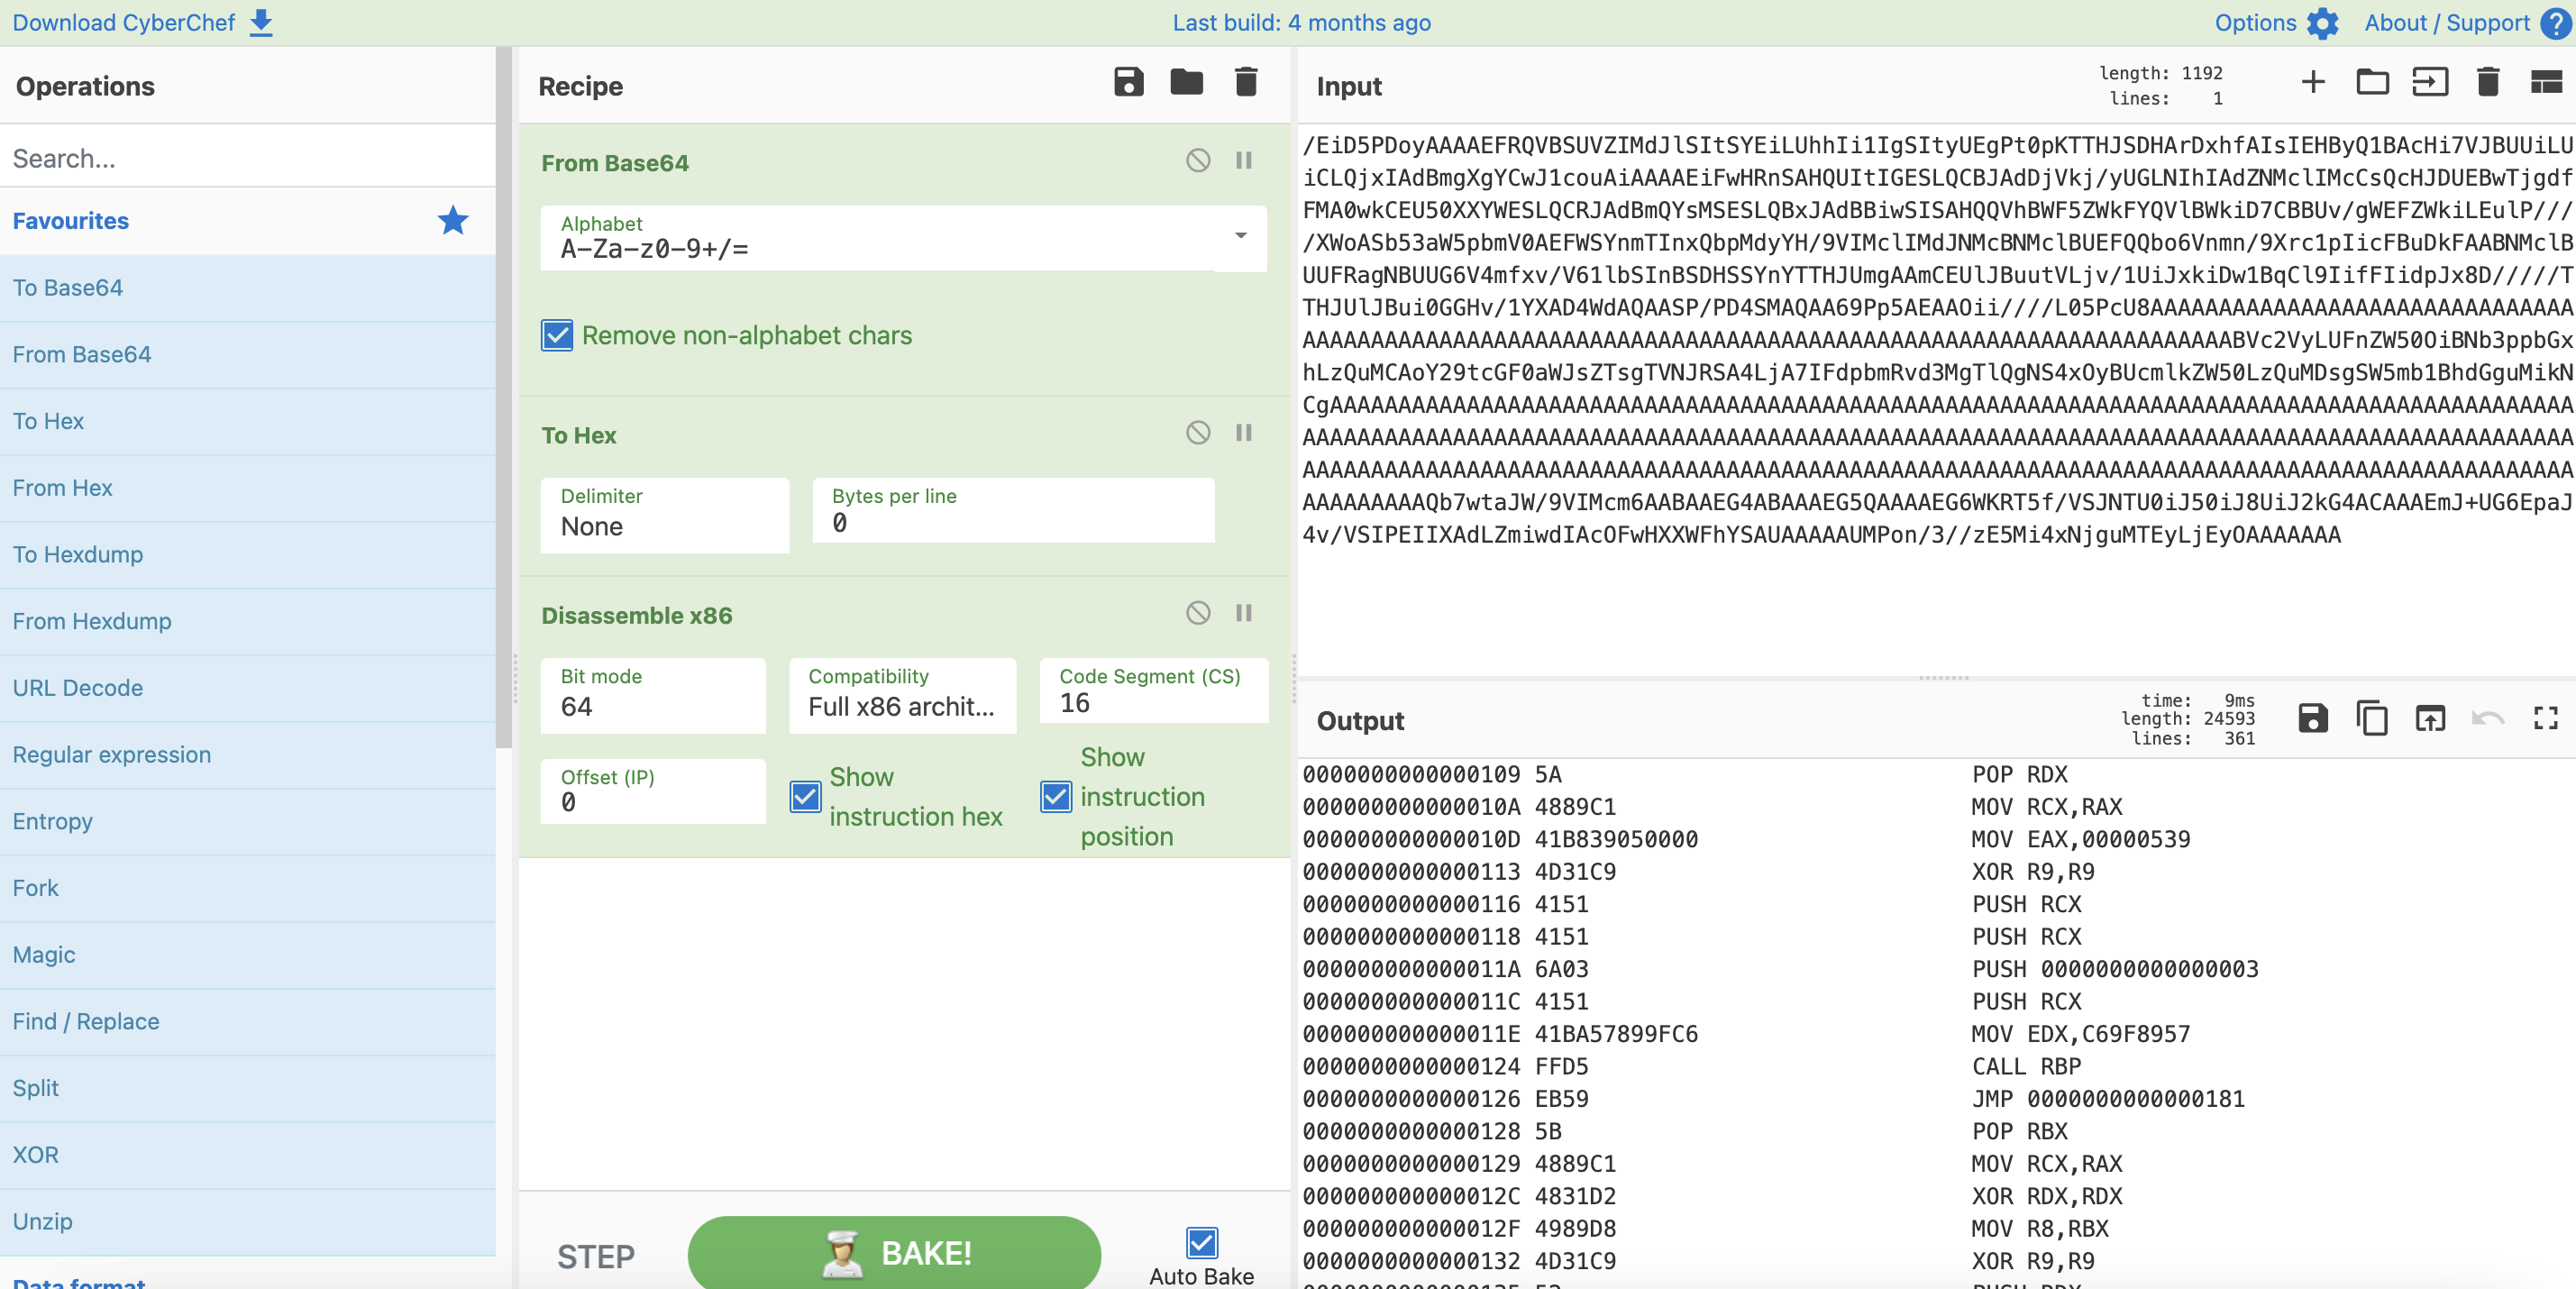
Task: Set breakpoint on Disassemble x86
Action: 1244,612
